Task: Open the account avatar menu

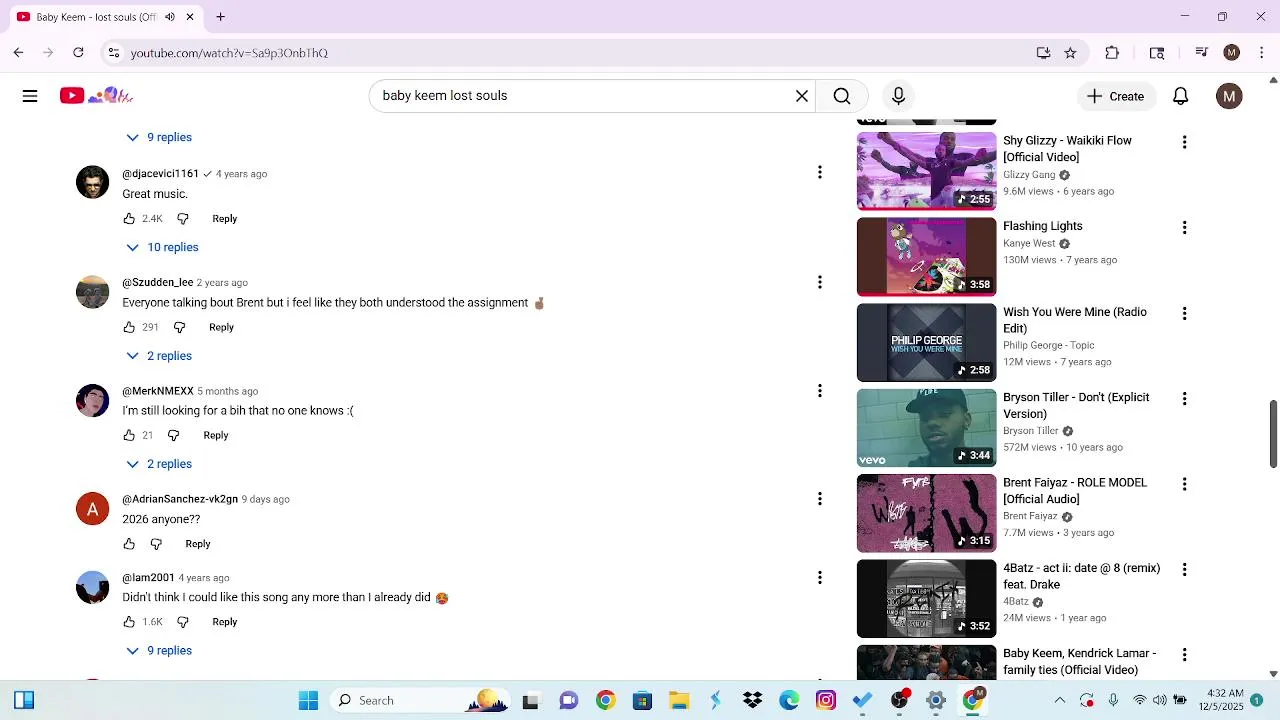Action: point(1229,96)
